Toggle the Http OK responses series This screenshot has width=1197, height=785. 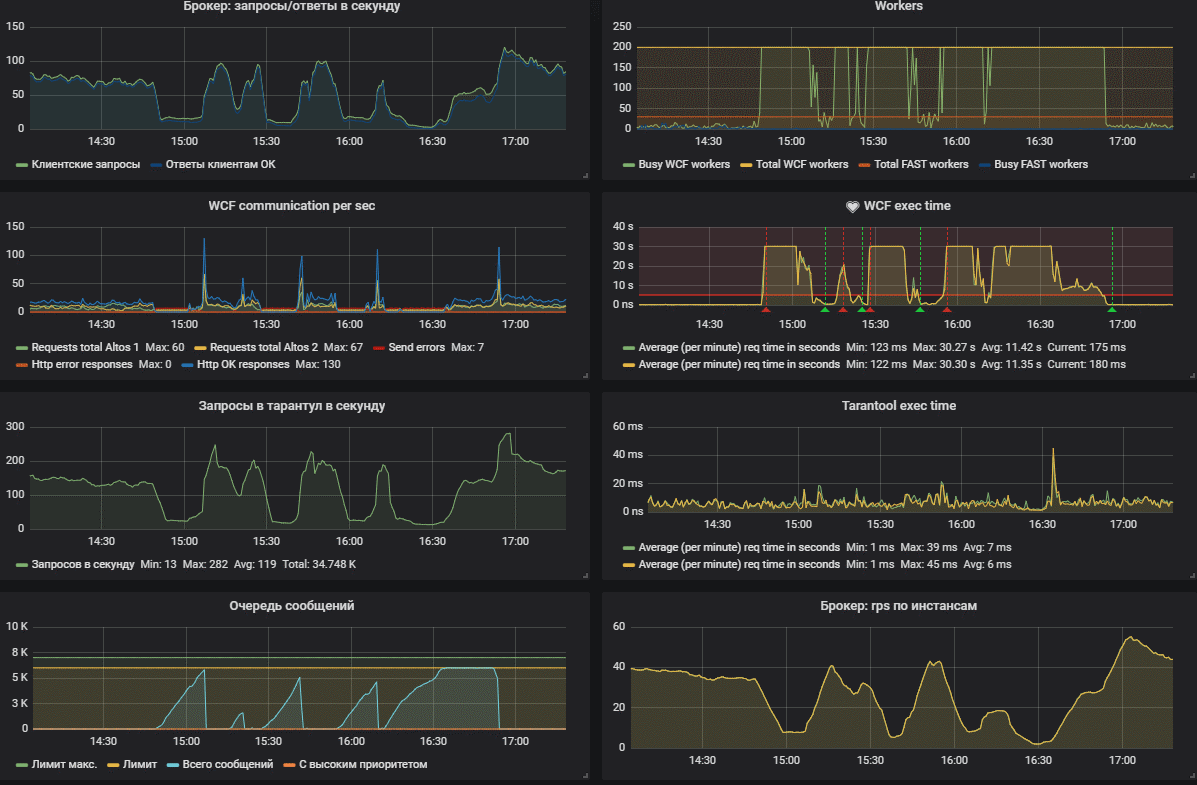[243, 364]
